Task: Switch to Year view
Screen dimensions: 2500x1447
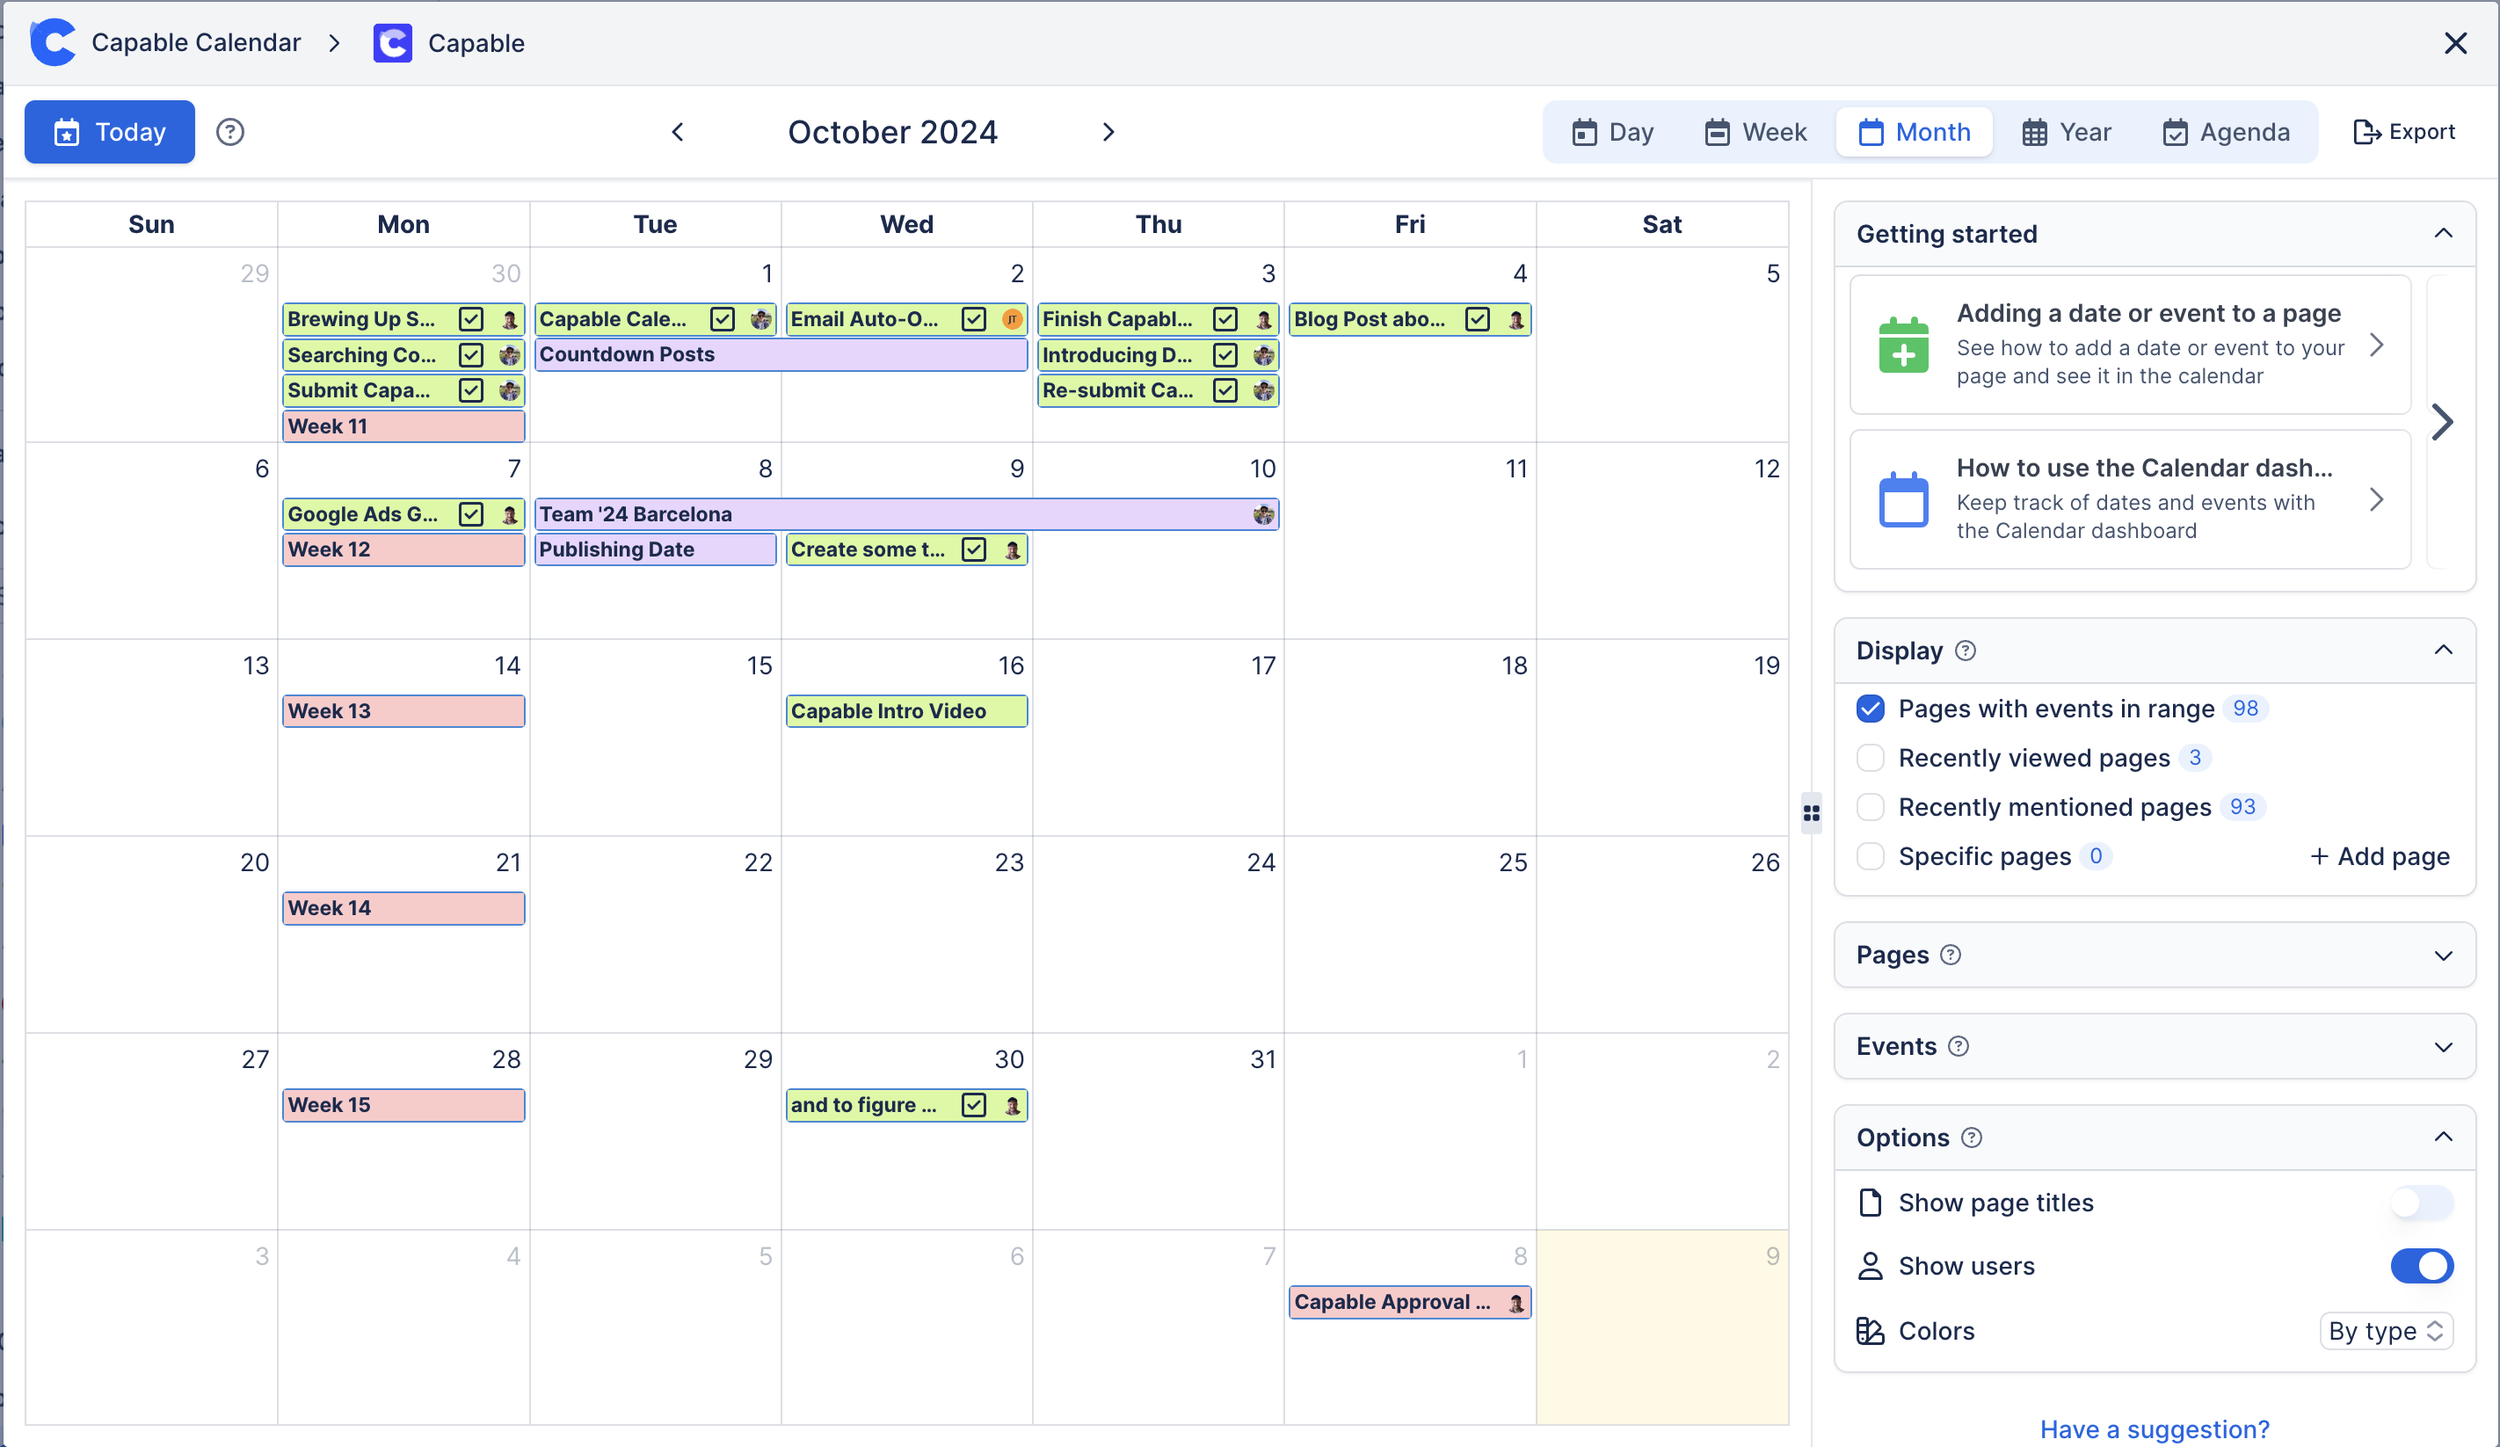Action: point(2066,132)
